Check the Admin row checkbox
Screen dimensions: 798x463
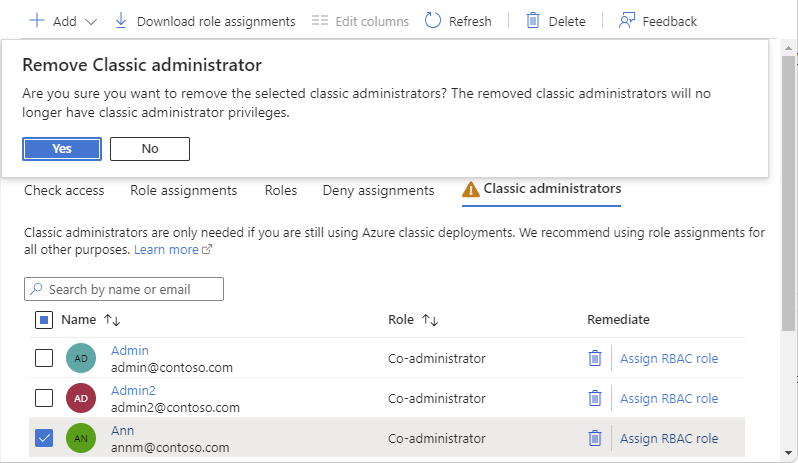click(x=44, y=358)
